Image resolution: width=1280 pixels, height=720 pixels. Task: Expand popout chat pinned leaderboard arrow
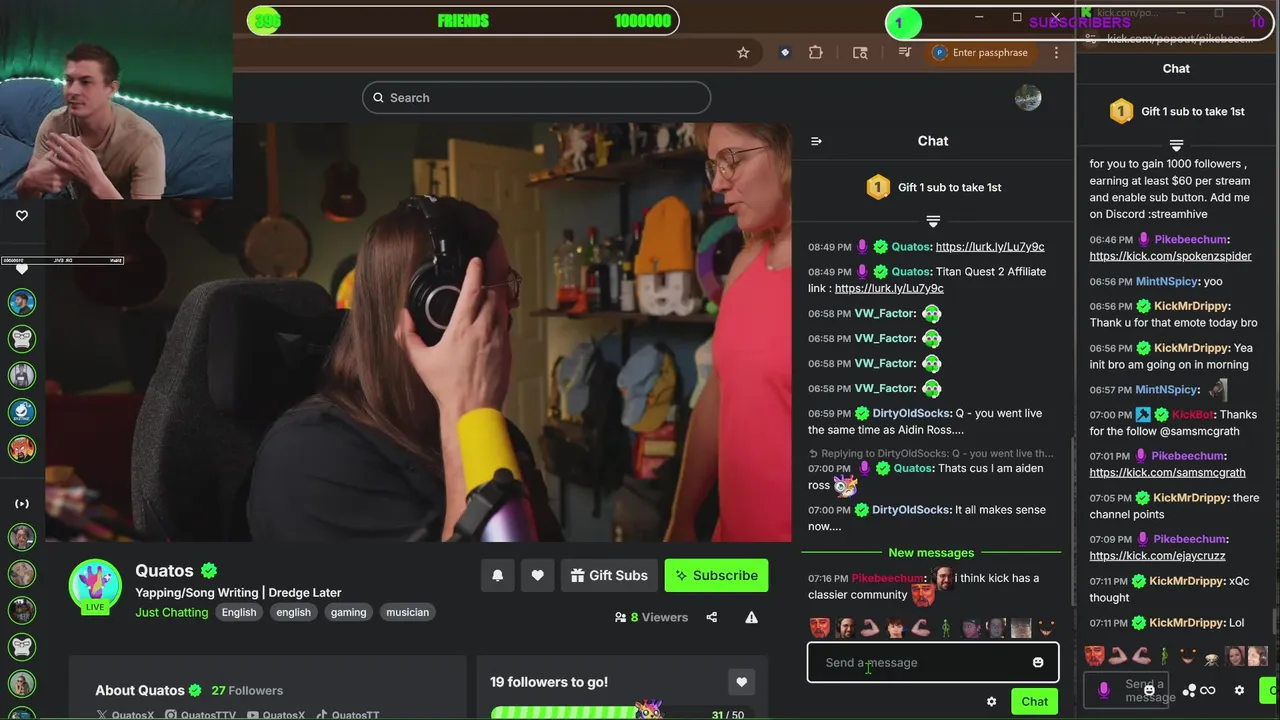(x=1176, y=146)
